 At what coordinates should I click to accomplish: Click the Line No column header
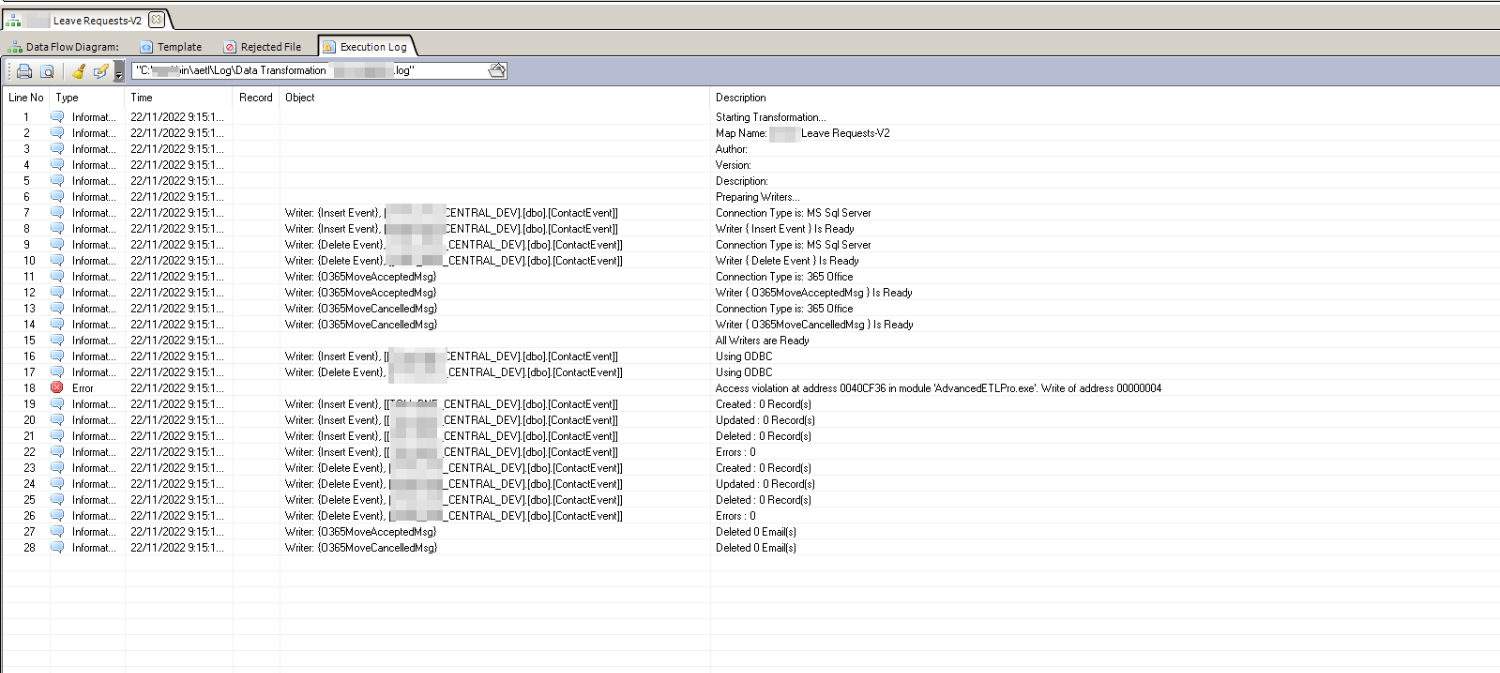[x=26, y=98]
